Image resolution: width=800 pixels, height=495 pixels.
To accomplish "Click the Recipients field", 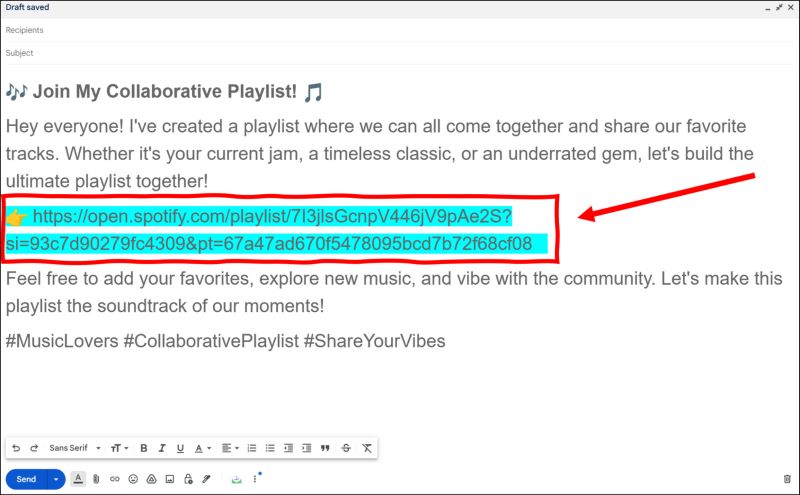I will point(400,30).
